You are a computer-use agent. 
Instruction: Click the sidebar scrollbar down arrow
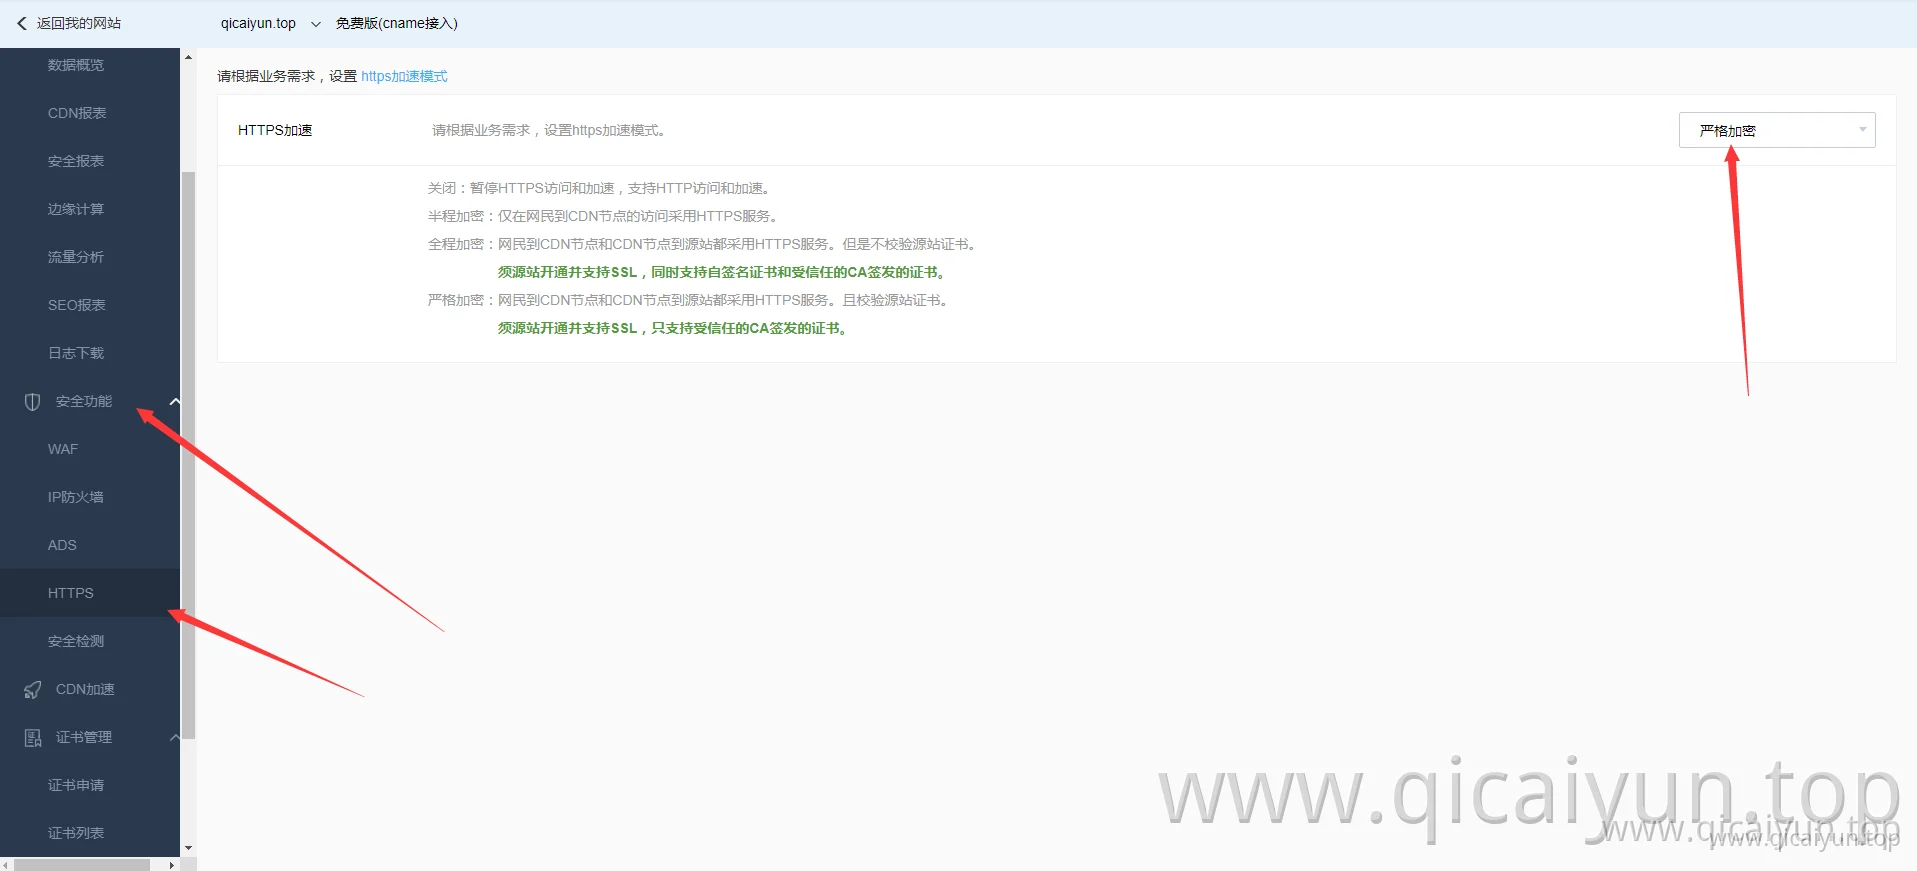click(188, 848)
